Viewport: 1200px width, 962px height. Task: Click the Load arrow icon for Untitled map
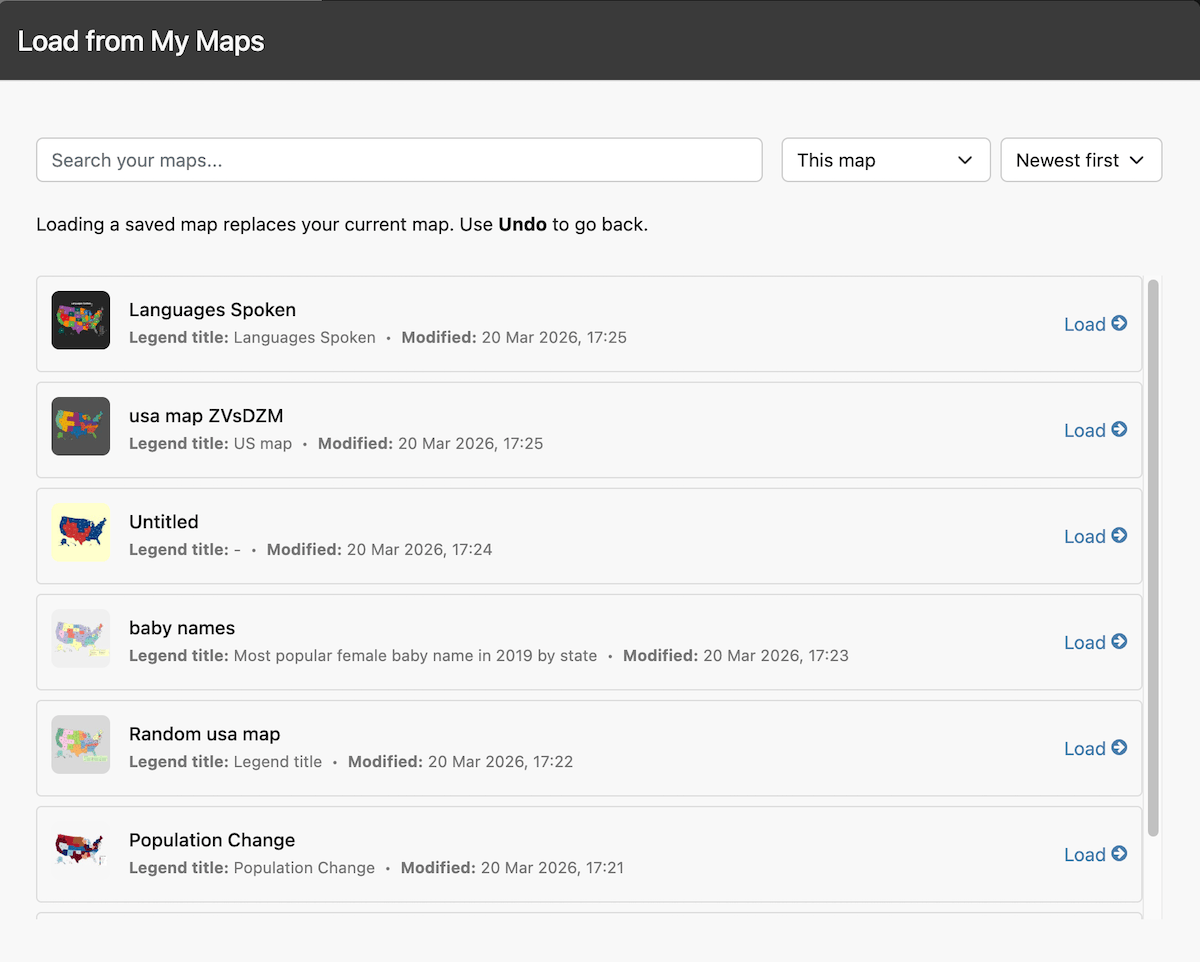click(1119, 535)
